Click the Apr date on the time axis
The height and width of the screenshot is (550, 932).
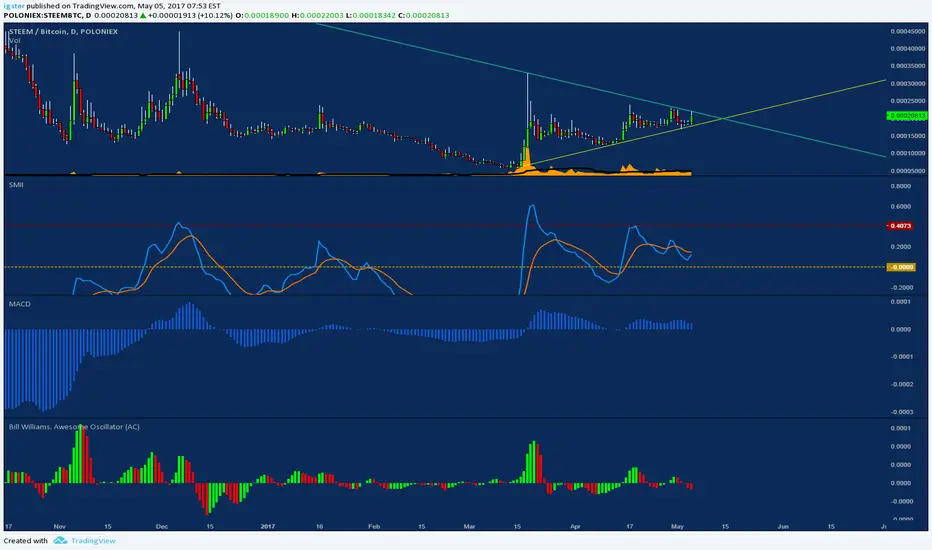575,526
